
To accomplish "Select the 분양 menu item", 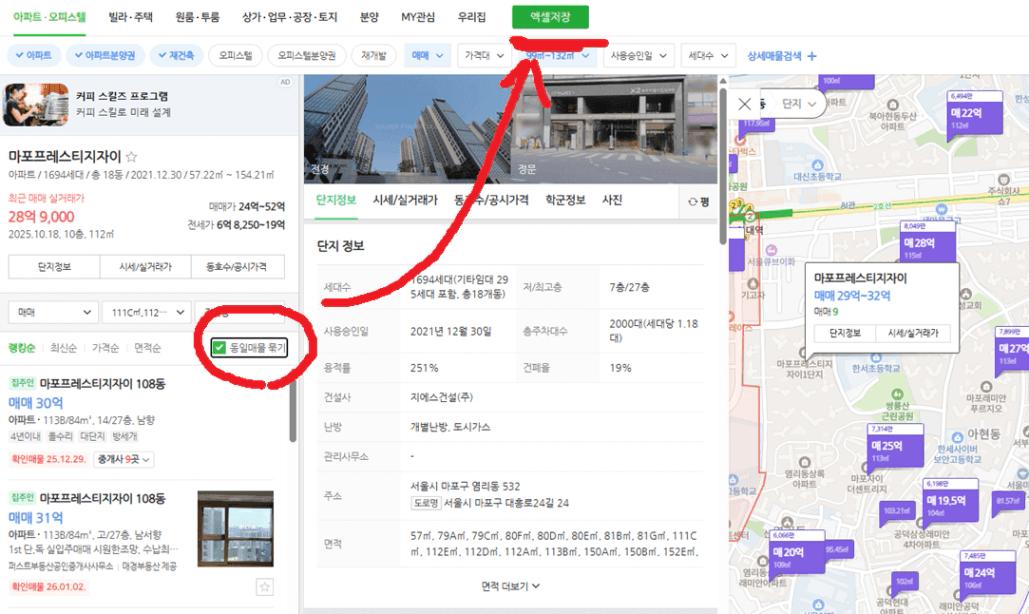I will pyautogui.click(x=369, y=17).
